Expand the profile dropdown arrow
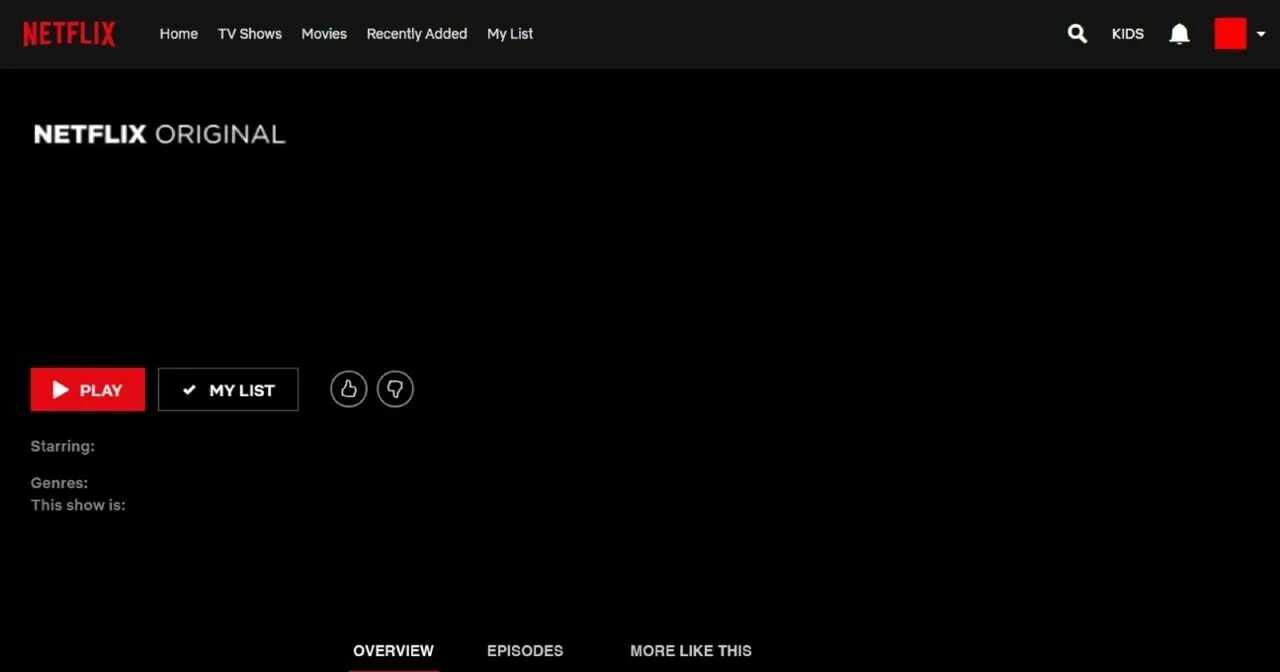The width and height of the screenshot is (1280, 672). tap(1261, 34)
